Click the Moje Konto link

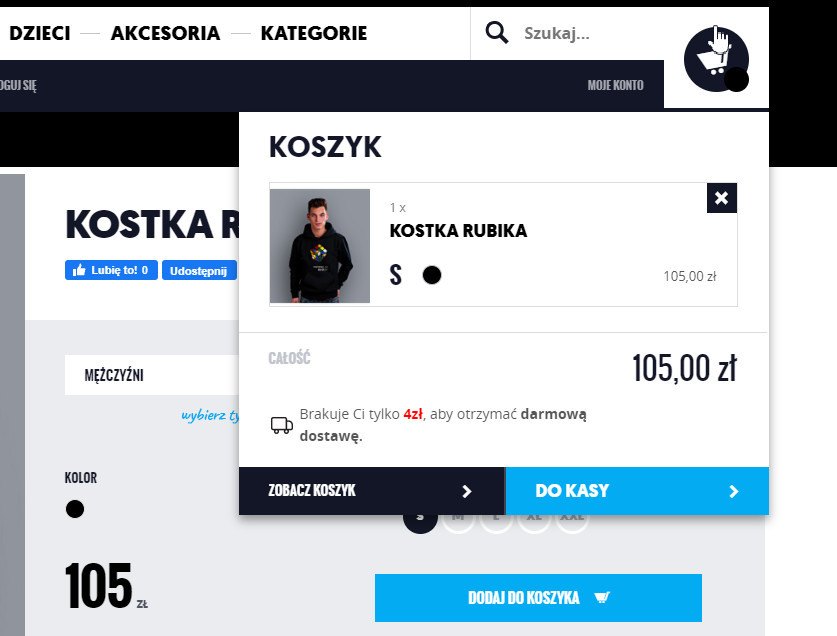(615, 85)
